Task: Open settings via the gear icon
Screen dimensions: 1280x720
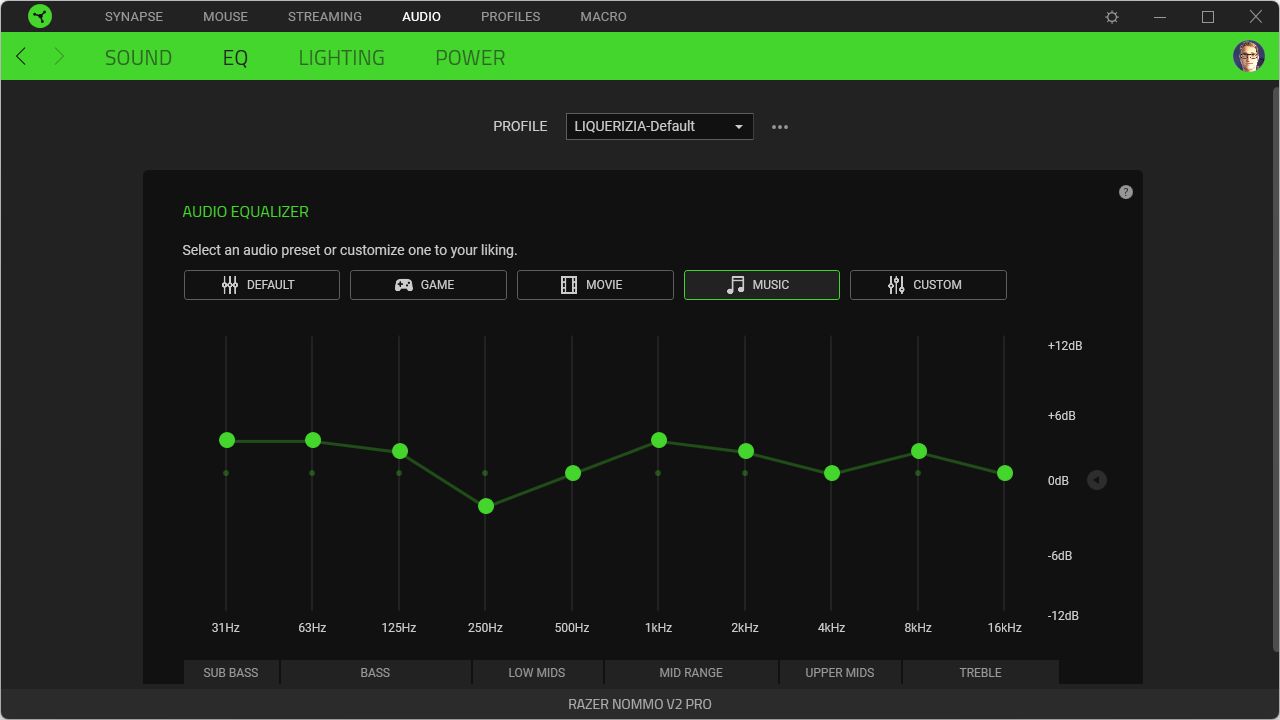Action: click(x=1112, y=17)
